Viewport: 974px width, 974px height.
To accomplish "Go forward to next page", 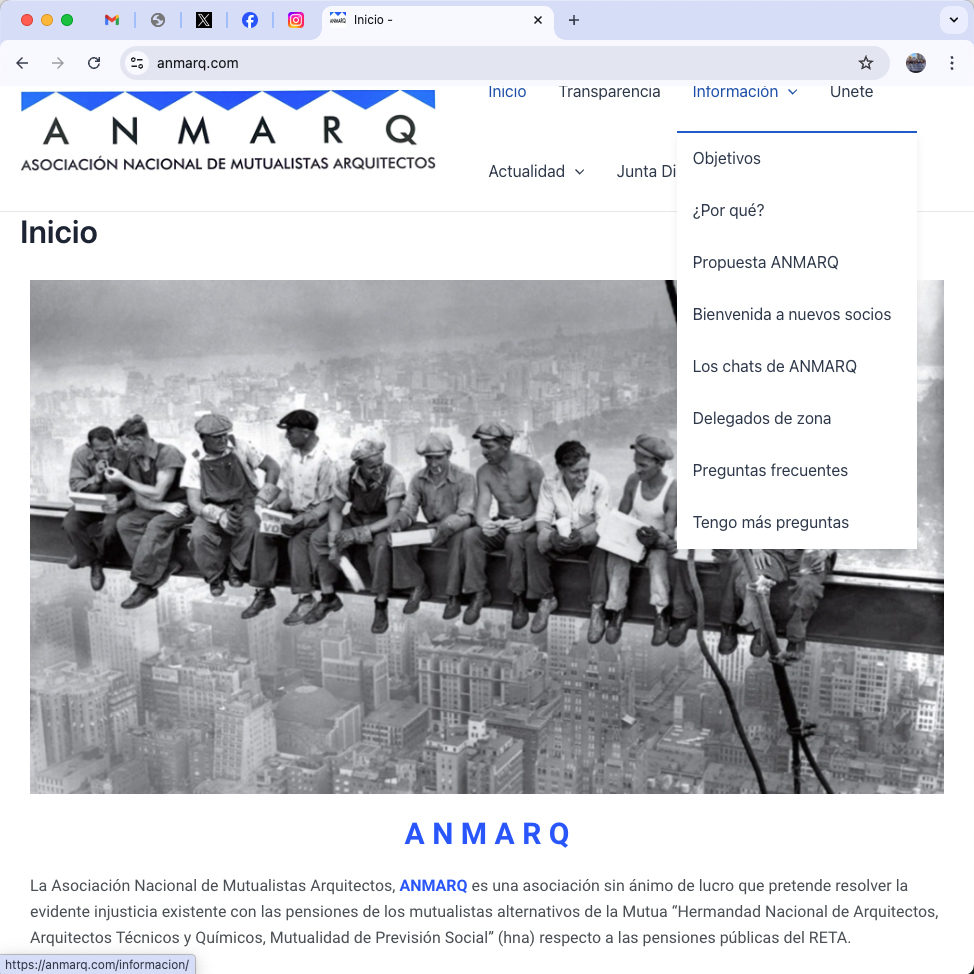I will tap(58, 63).
